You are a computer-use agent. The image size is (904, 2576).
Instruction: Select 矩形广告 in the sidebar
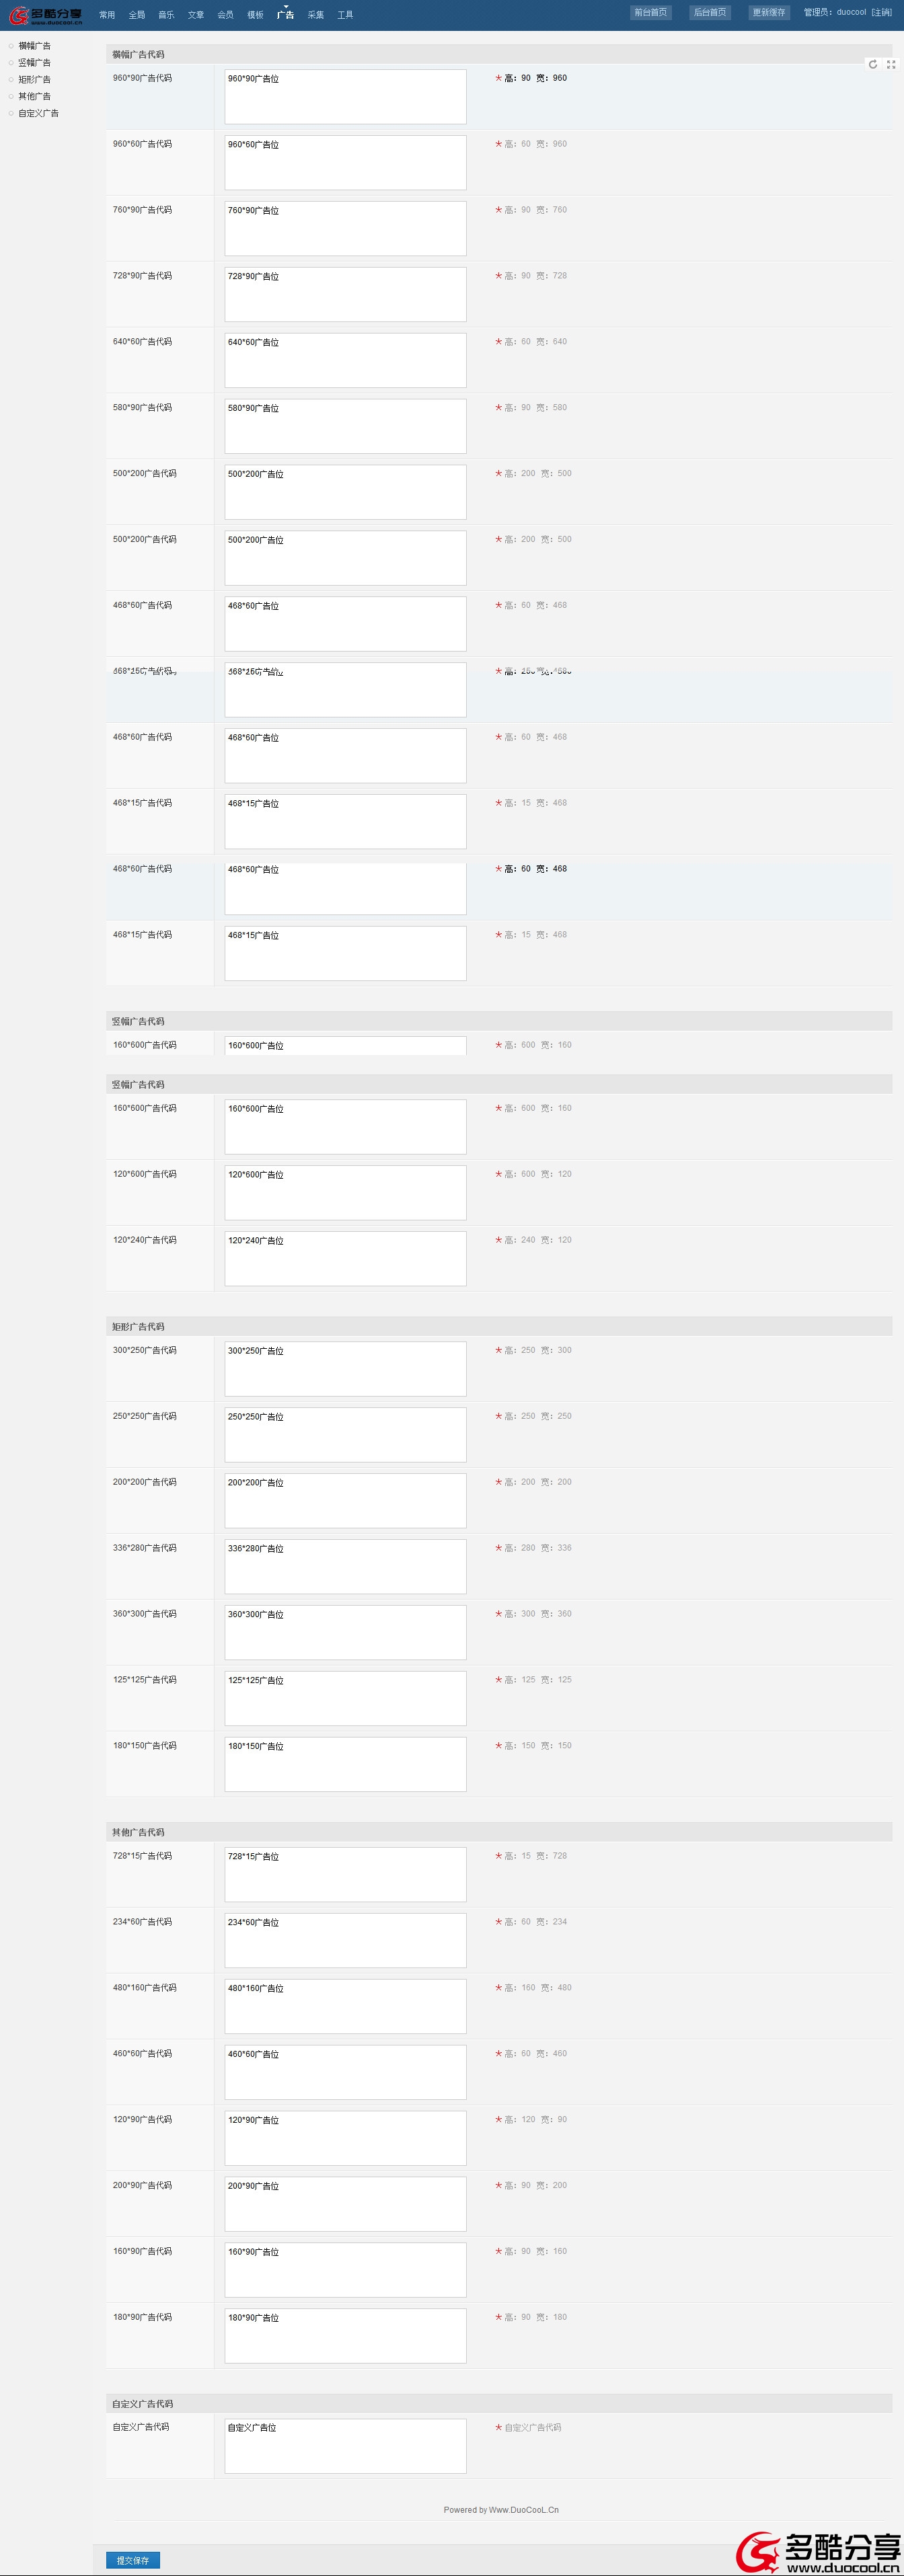coord(34,80)
